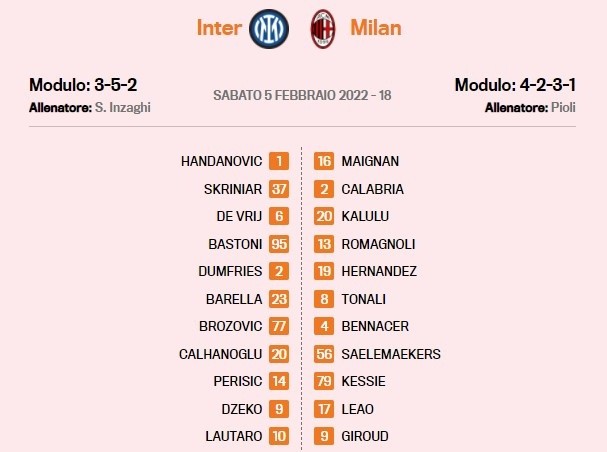Select Handanovic's number 1 badge
The height and width of the screenshot is (452, 607).
coord(279,161)
